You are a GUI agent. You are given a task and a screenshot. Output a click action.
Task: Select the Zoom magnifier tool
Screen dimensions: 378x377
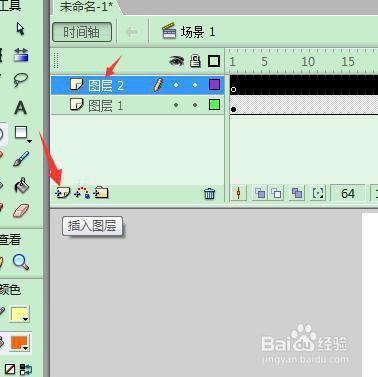point(21,262)
